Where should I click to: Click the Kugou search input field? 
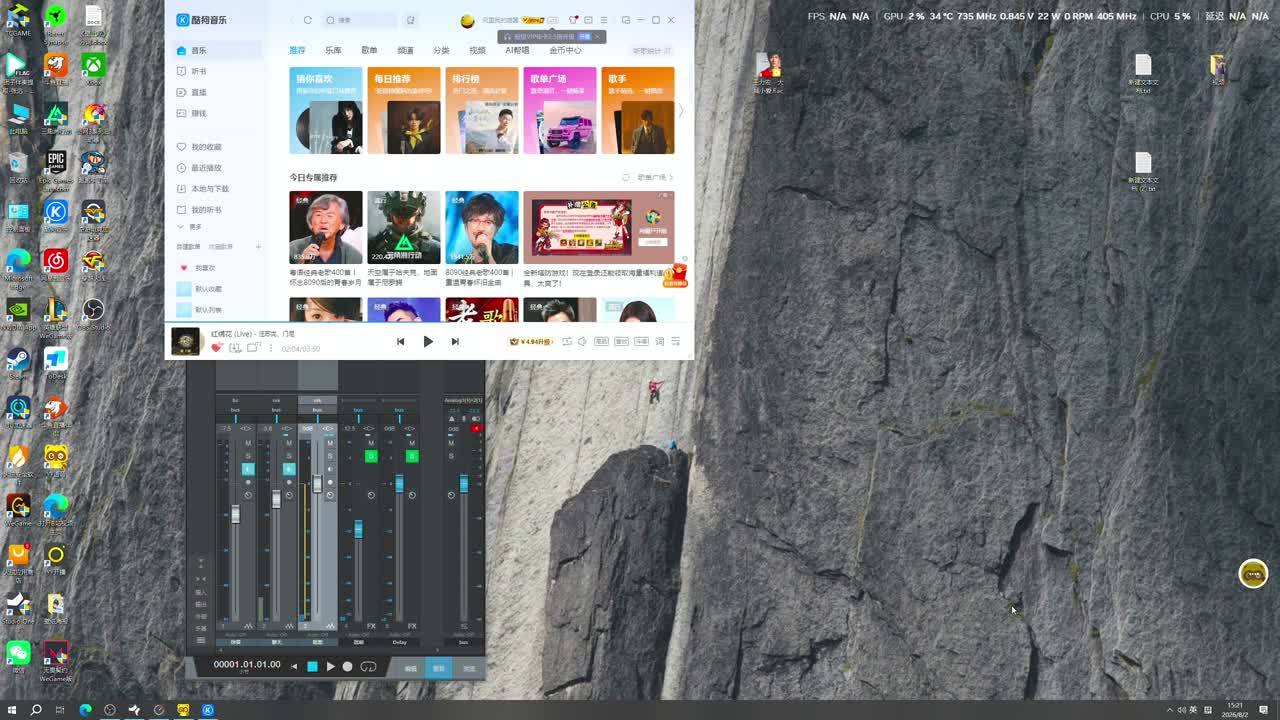click(x=362, y=20)
